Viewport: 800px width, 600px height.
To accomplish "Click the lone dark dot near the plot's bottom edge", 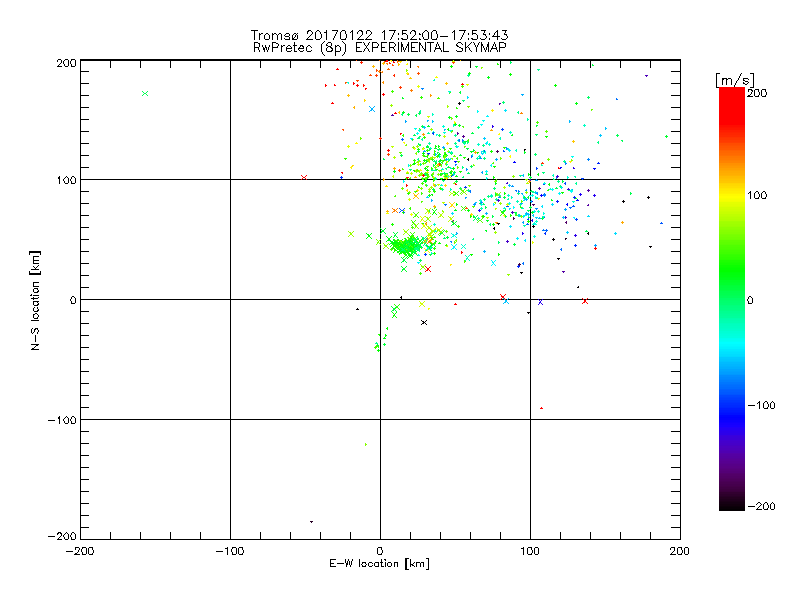I will tap(311, 521).
